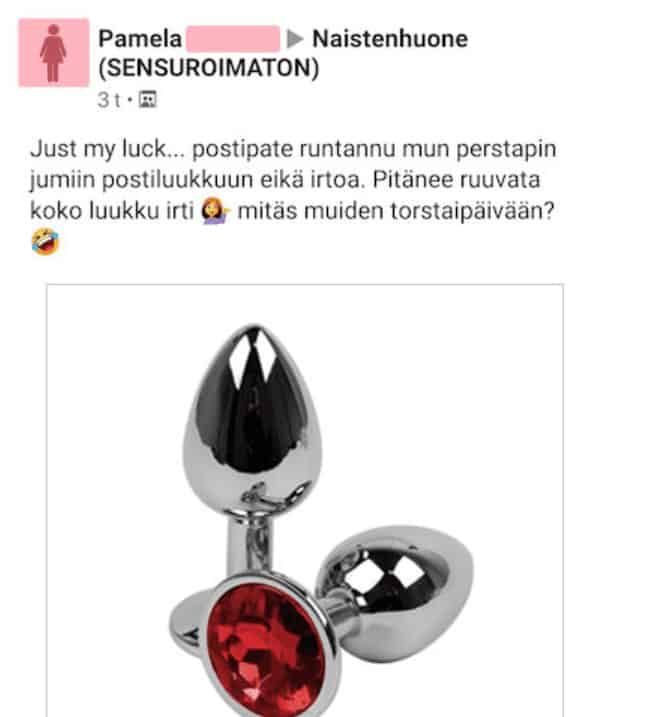Click the red jewel in the photo
Screen dimensions: 661x717
(x=266, y=651)
